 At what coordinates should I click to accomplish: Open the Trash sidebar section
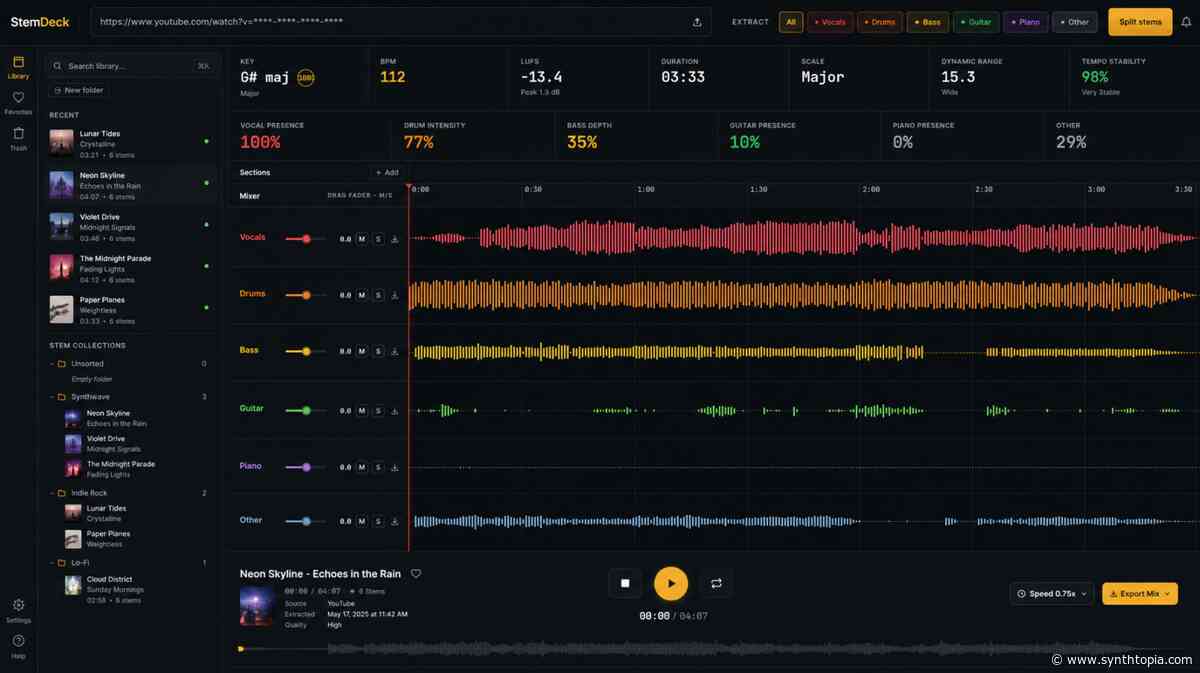18,138
